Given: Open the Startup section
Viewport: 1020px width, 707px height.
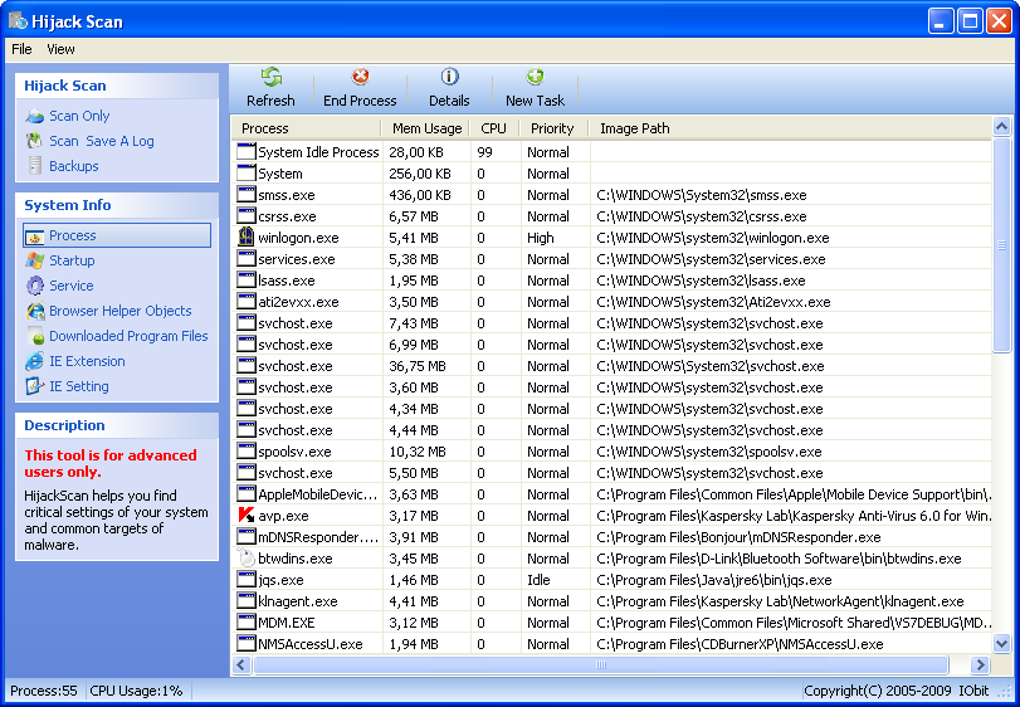Looking at the screenshot, I should tap(72, 261).
